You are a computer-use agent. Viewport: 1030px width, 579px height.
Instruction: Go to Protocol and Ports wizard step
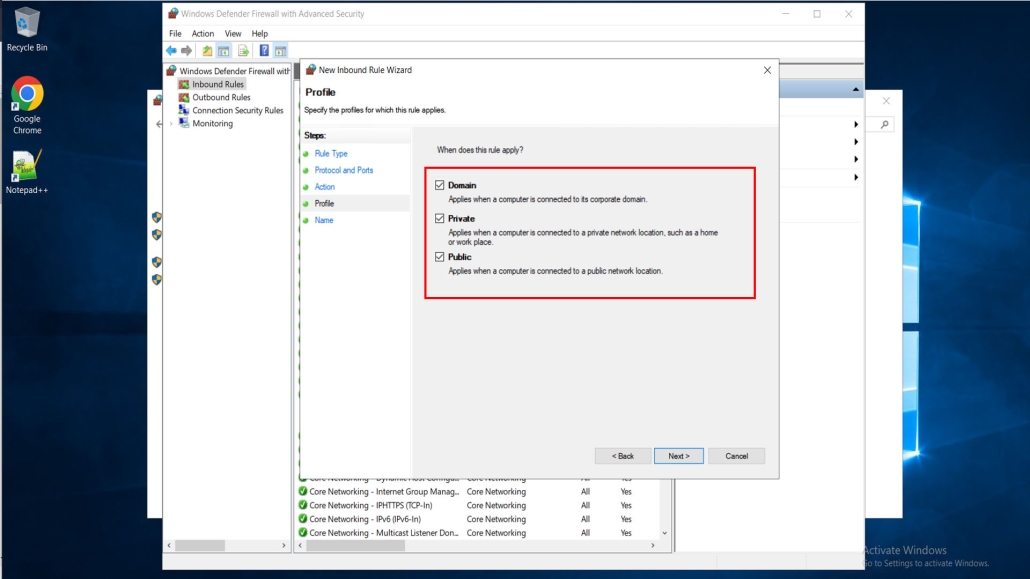click(344, 170)
